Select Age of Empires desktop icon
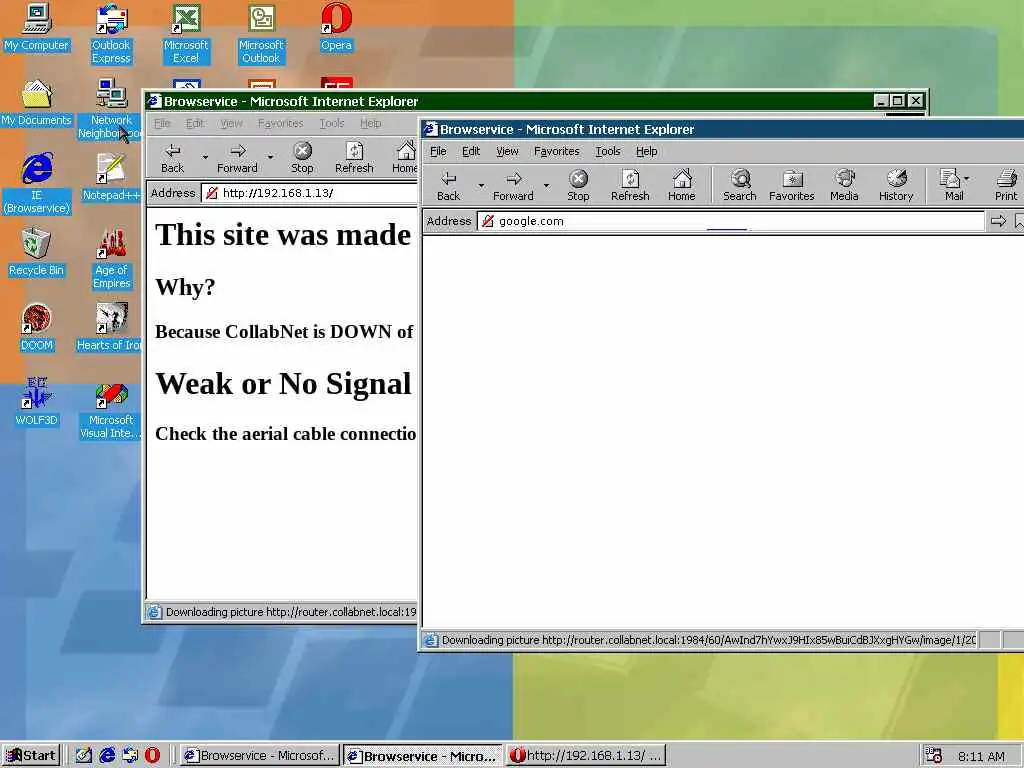 112,259
